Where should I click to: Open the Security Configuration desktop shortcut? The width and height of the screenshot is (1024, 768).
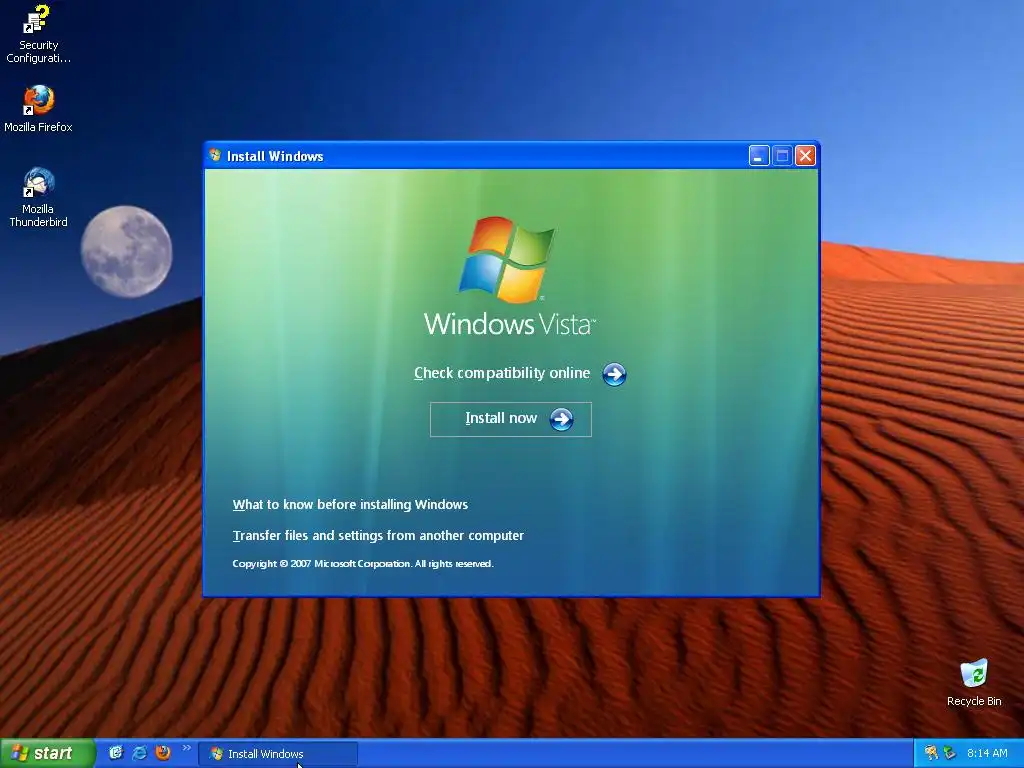pyautogui.click(x=38, y=34)
